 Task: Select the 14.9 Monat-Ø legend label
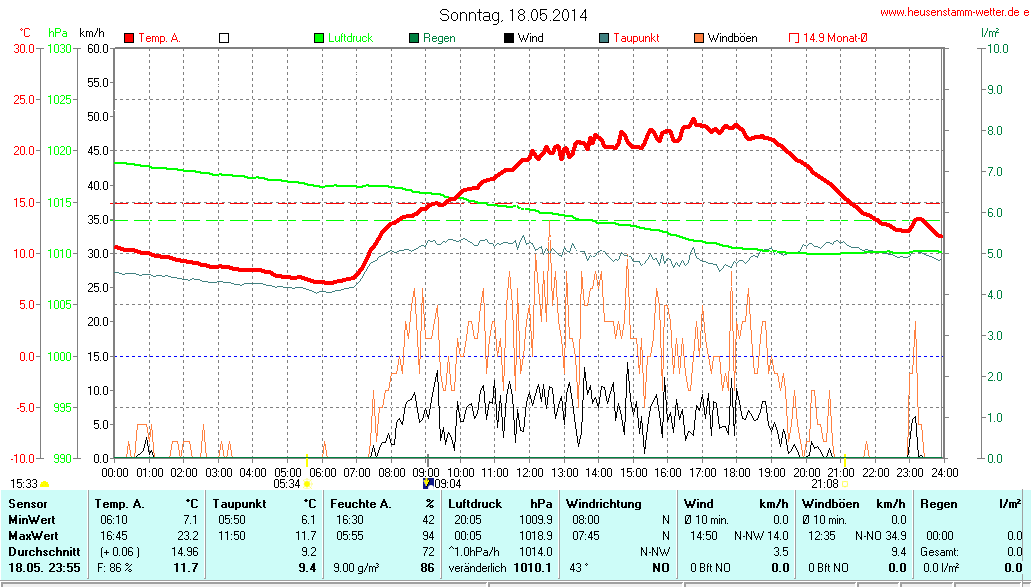[835, 38]
